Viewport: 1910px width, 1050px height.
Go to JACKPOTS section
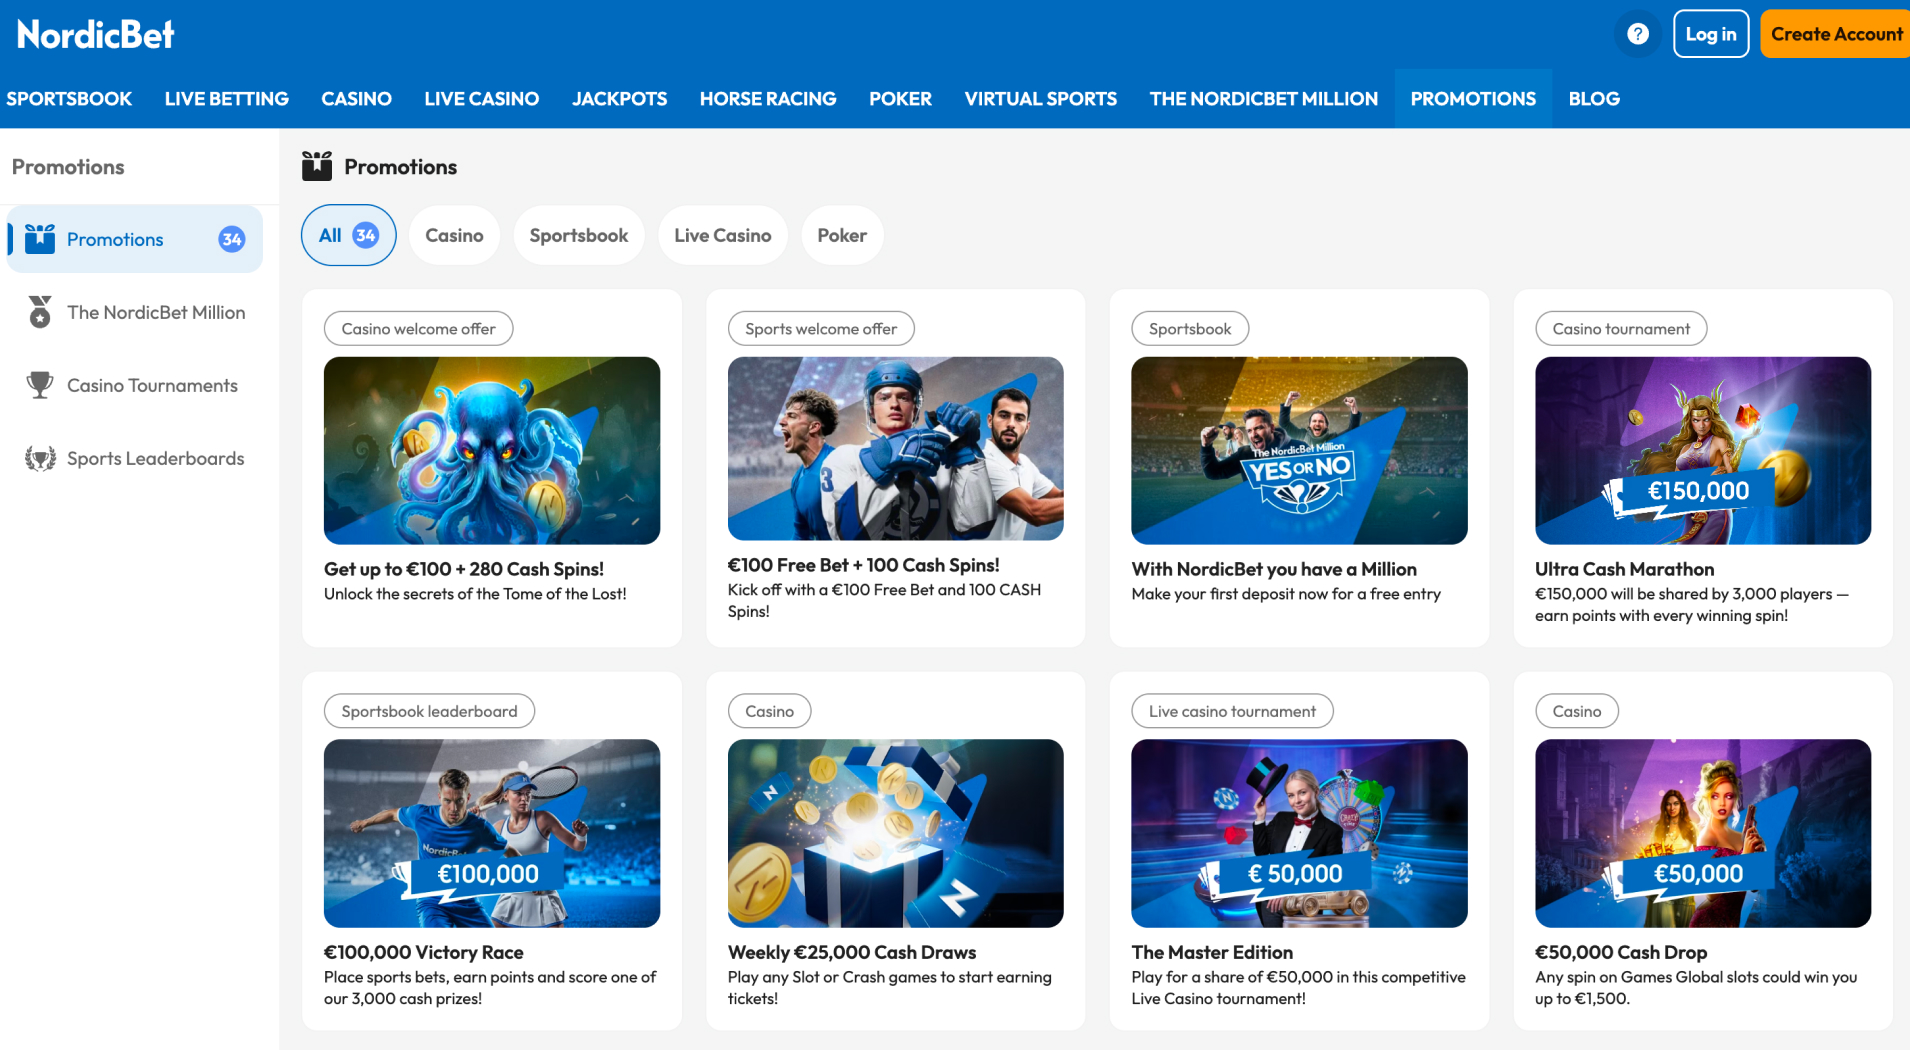point(619,99)
